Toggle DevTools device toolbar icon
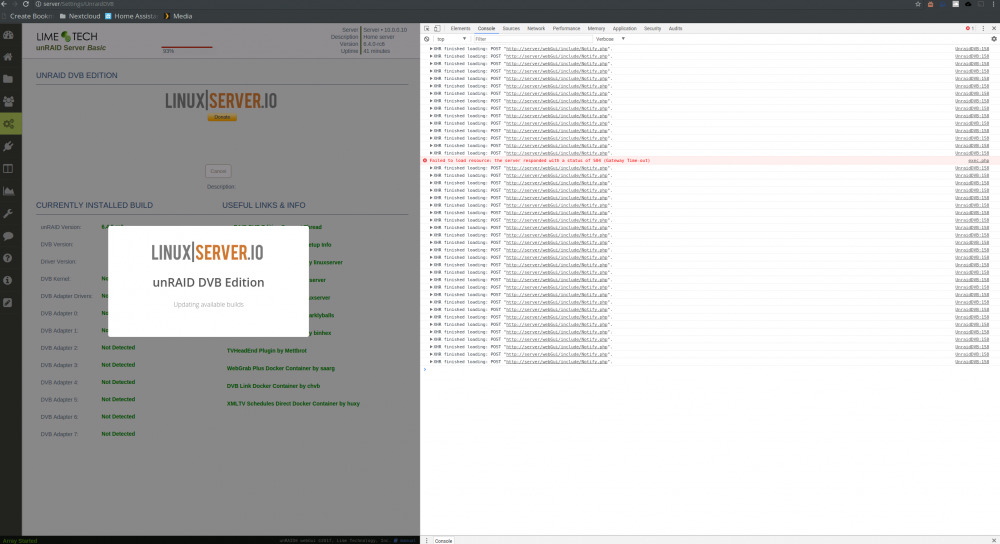Image resolution: width=1000 pixels, height=544 pixels. point(437,29)
